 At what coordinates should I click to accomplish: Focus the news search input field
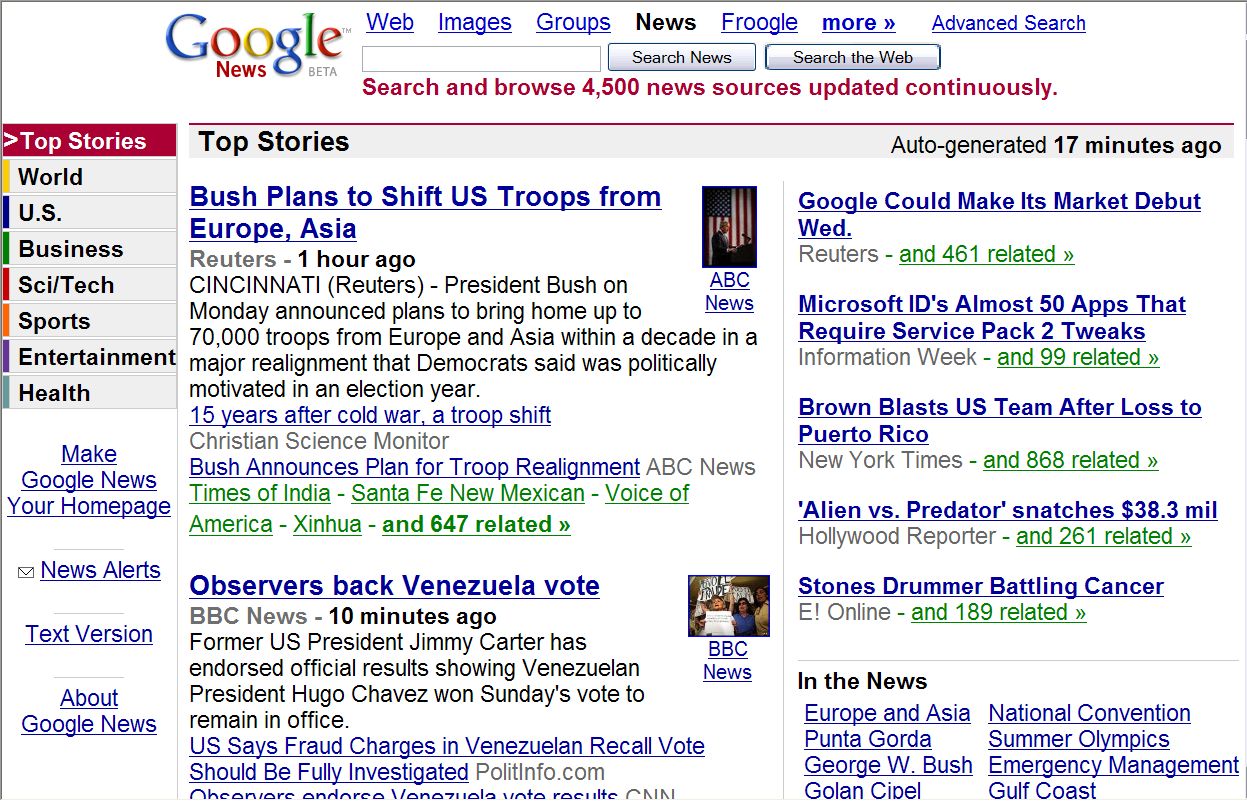coord(481,58)
